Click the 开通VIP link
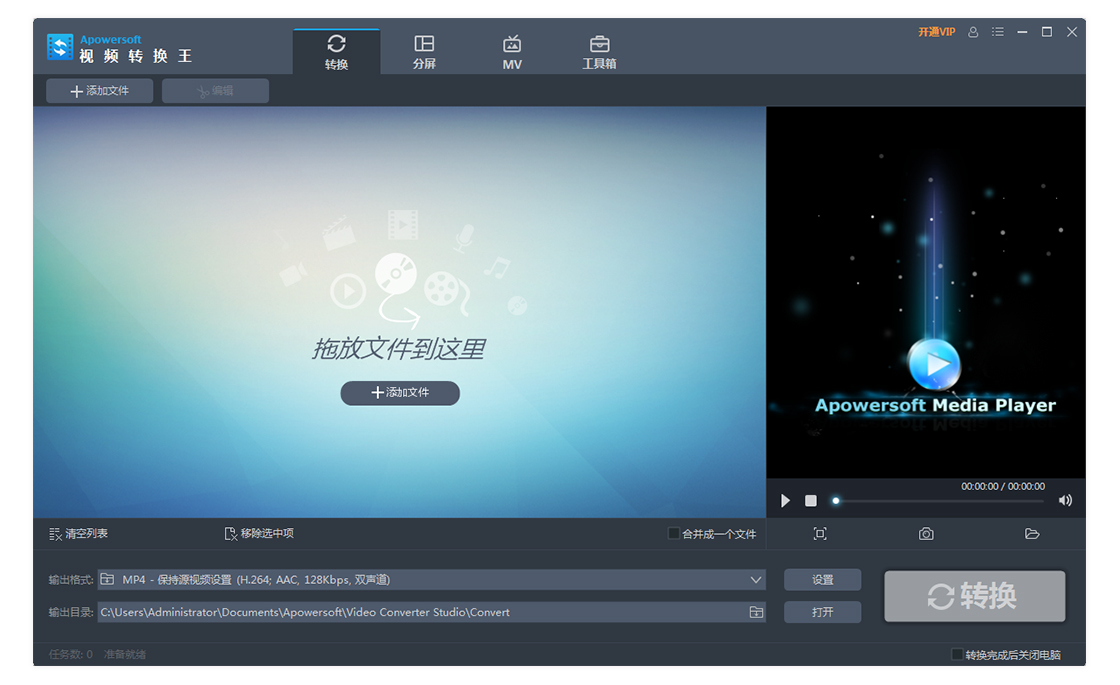This screenshot has width=1120, height=685. pyautogui.click(x=936, y=32)
